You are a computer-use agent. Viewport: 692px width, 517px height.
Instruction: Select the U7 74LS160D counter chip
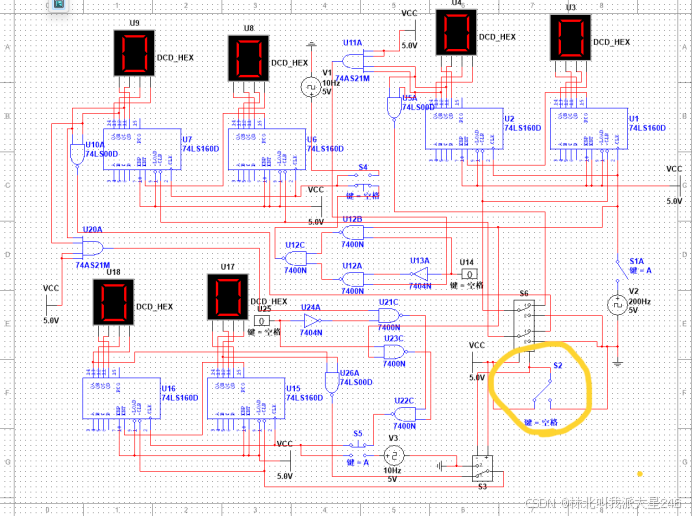click(x=142, y=149)
